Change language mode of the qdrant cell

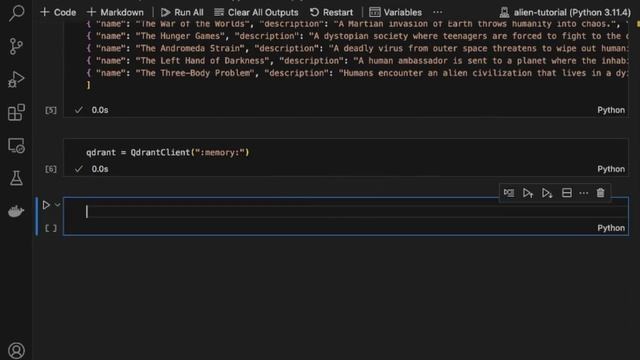coord(611,169)
